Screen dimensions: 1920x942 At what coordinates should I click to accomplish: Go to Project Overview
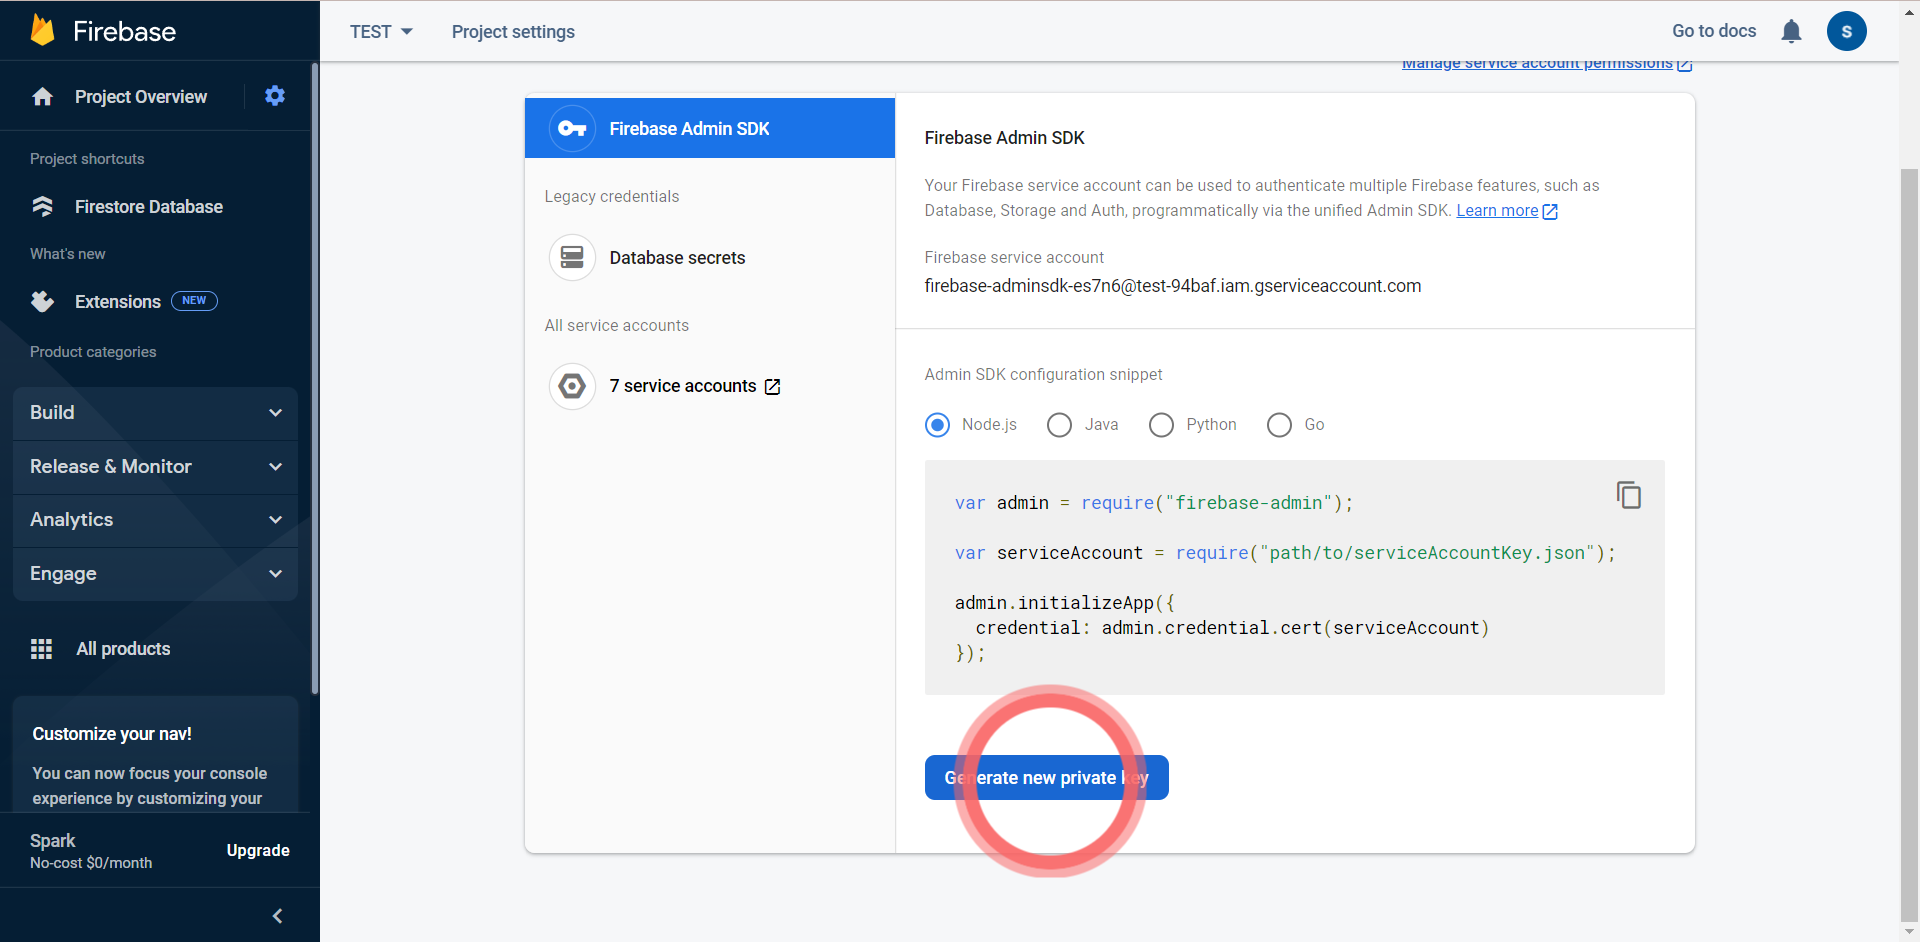(x=141, y=97)
